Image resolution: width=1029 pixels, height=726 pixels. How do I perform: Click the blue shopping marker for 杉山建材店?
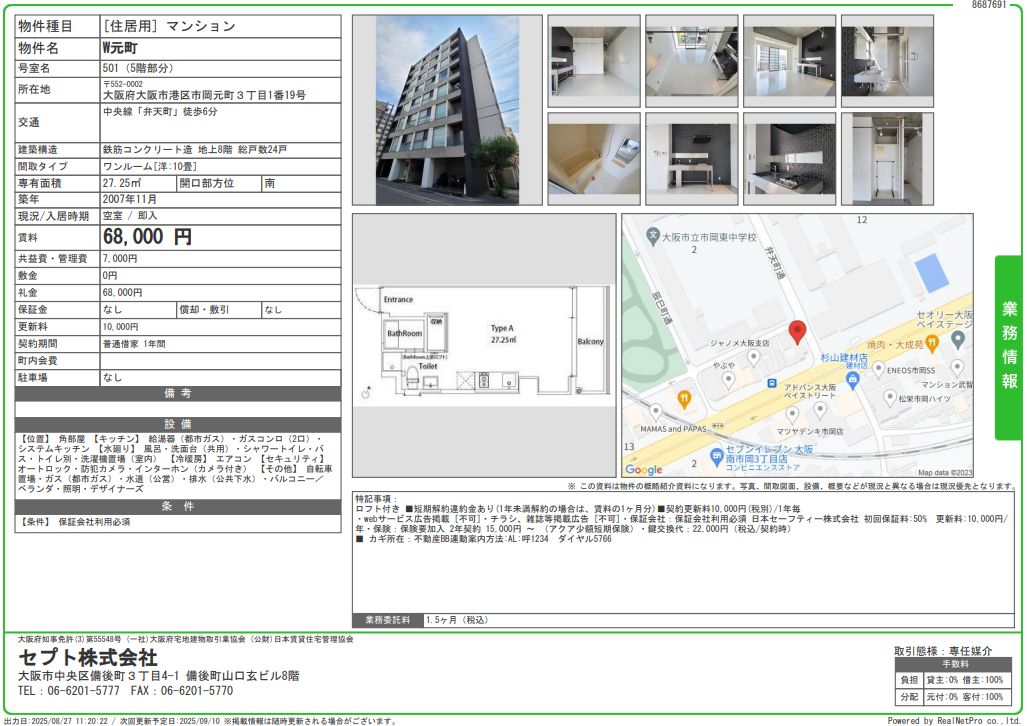[854, 379]
